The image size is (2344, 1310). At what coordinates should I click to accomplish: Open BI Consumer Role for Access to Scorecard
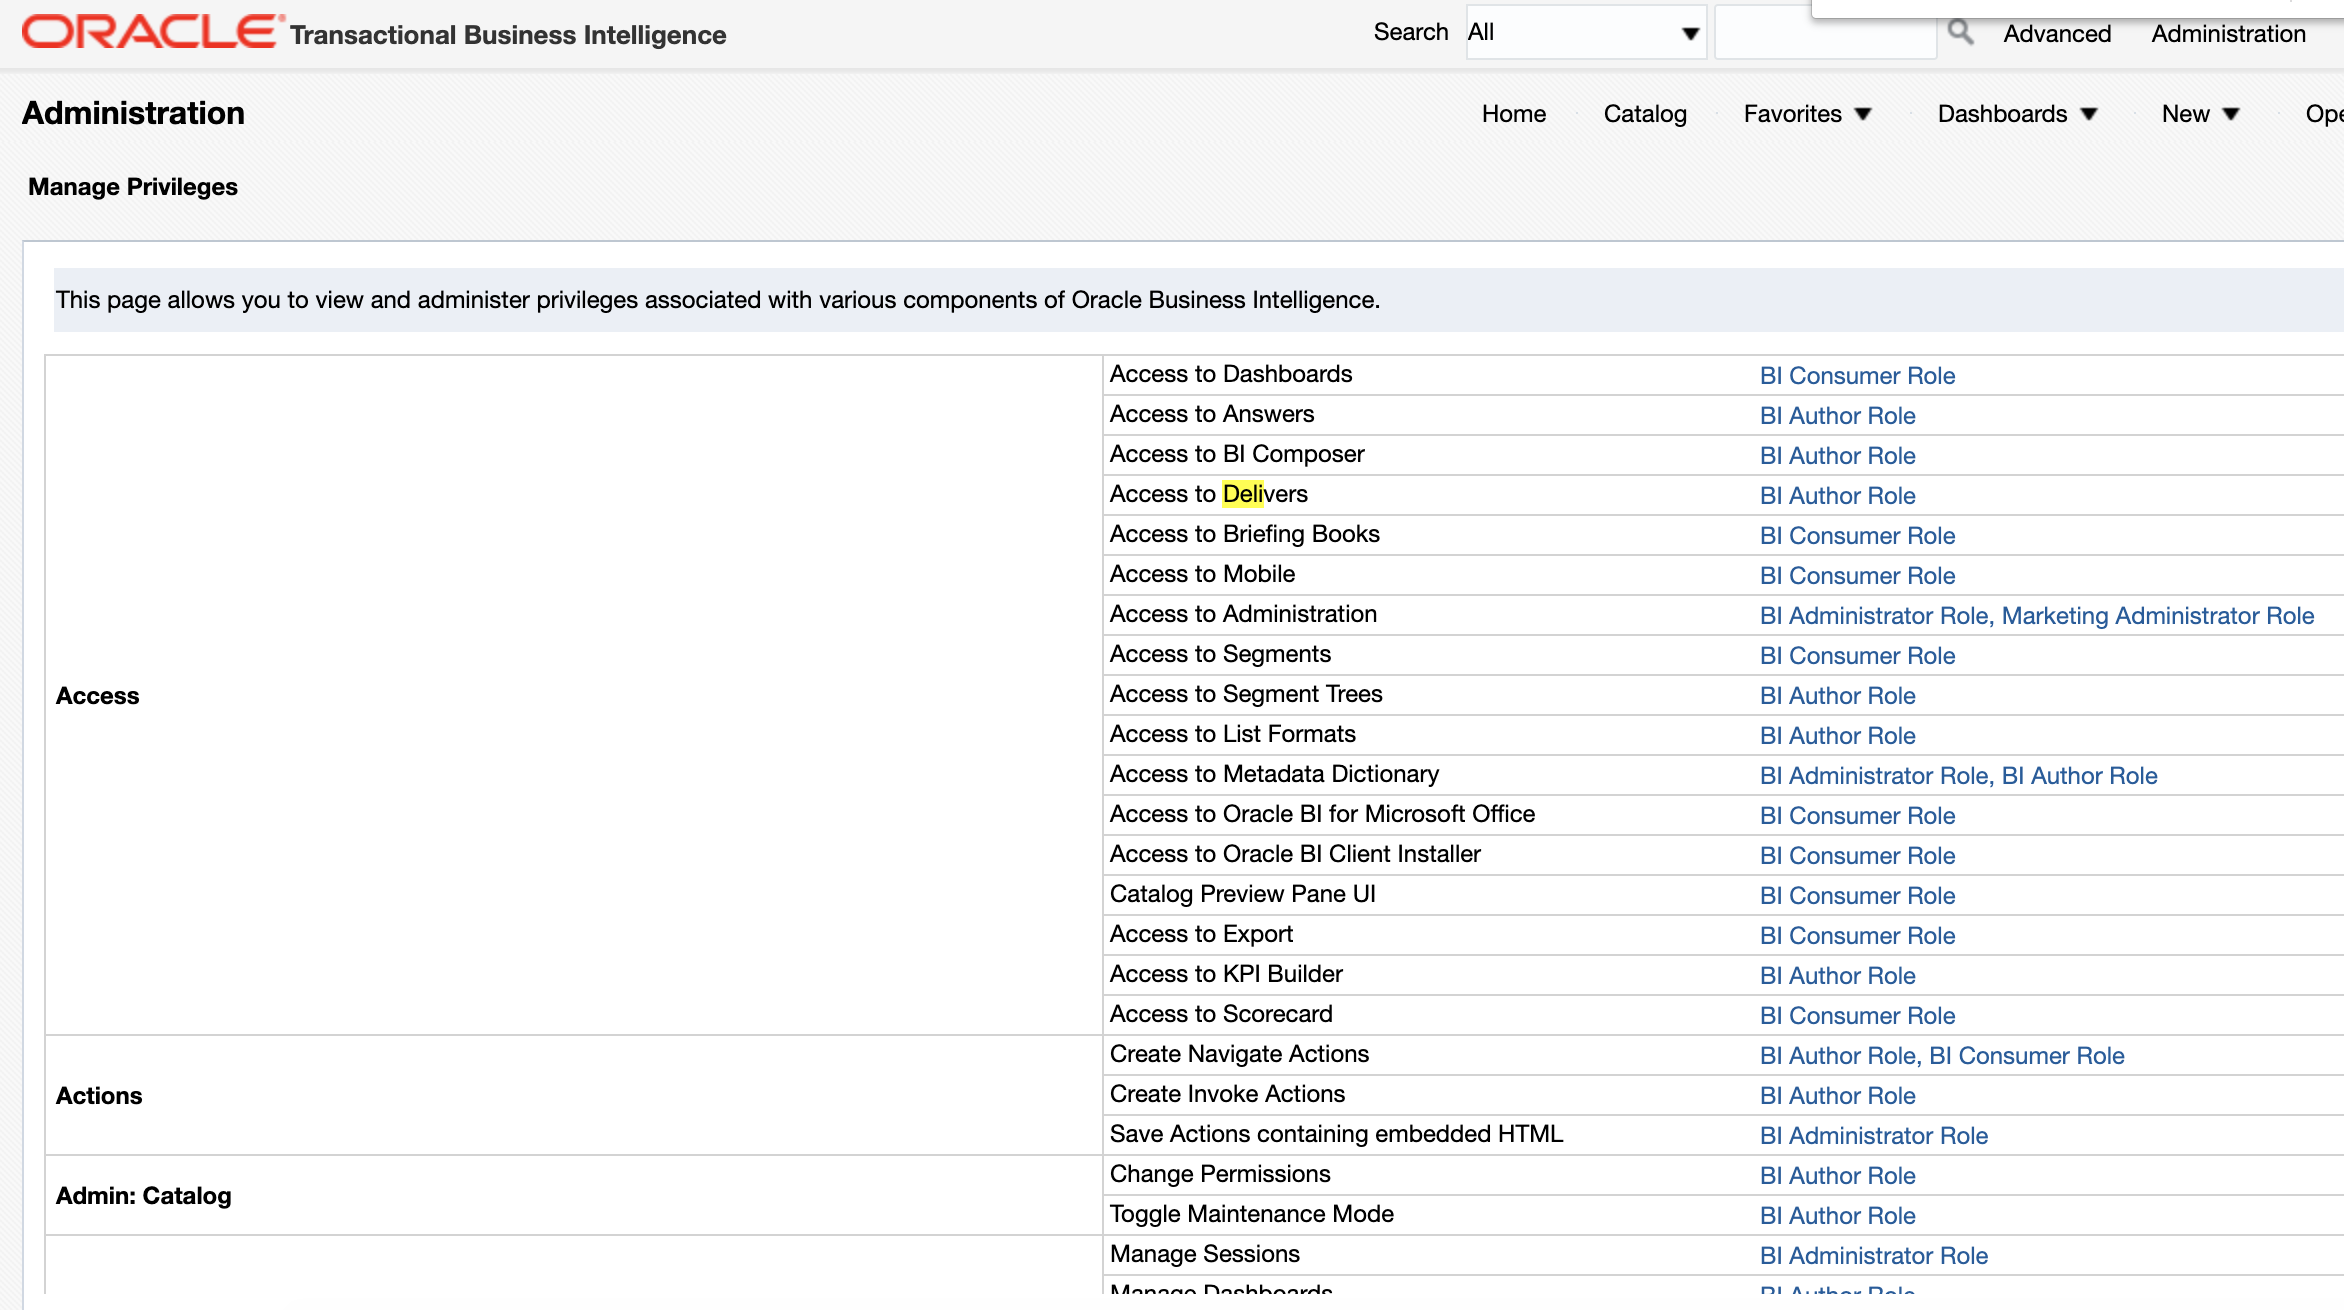1857,1016
